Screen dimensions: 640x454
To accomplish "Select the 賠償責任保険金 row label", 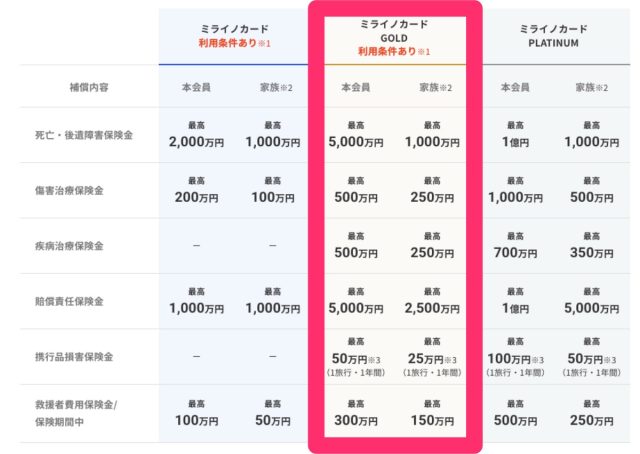I will pos(70,301).
